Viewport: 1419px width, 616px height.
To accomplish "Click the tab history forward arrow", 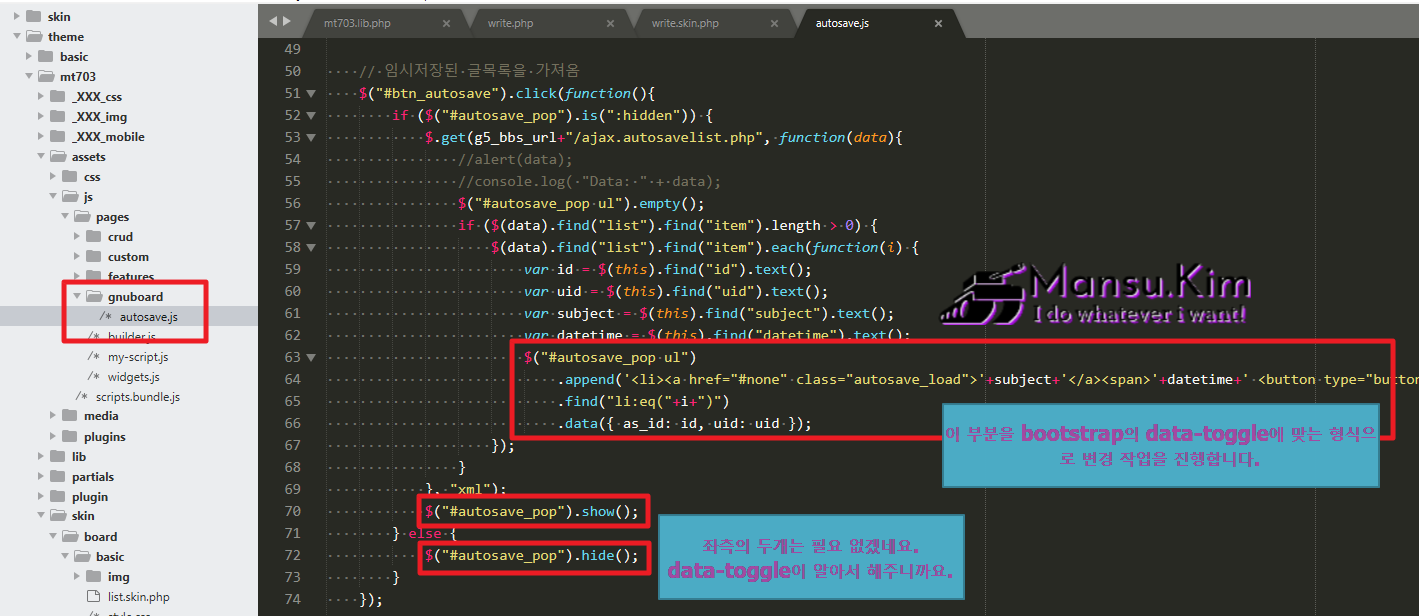I will 288,21.
